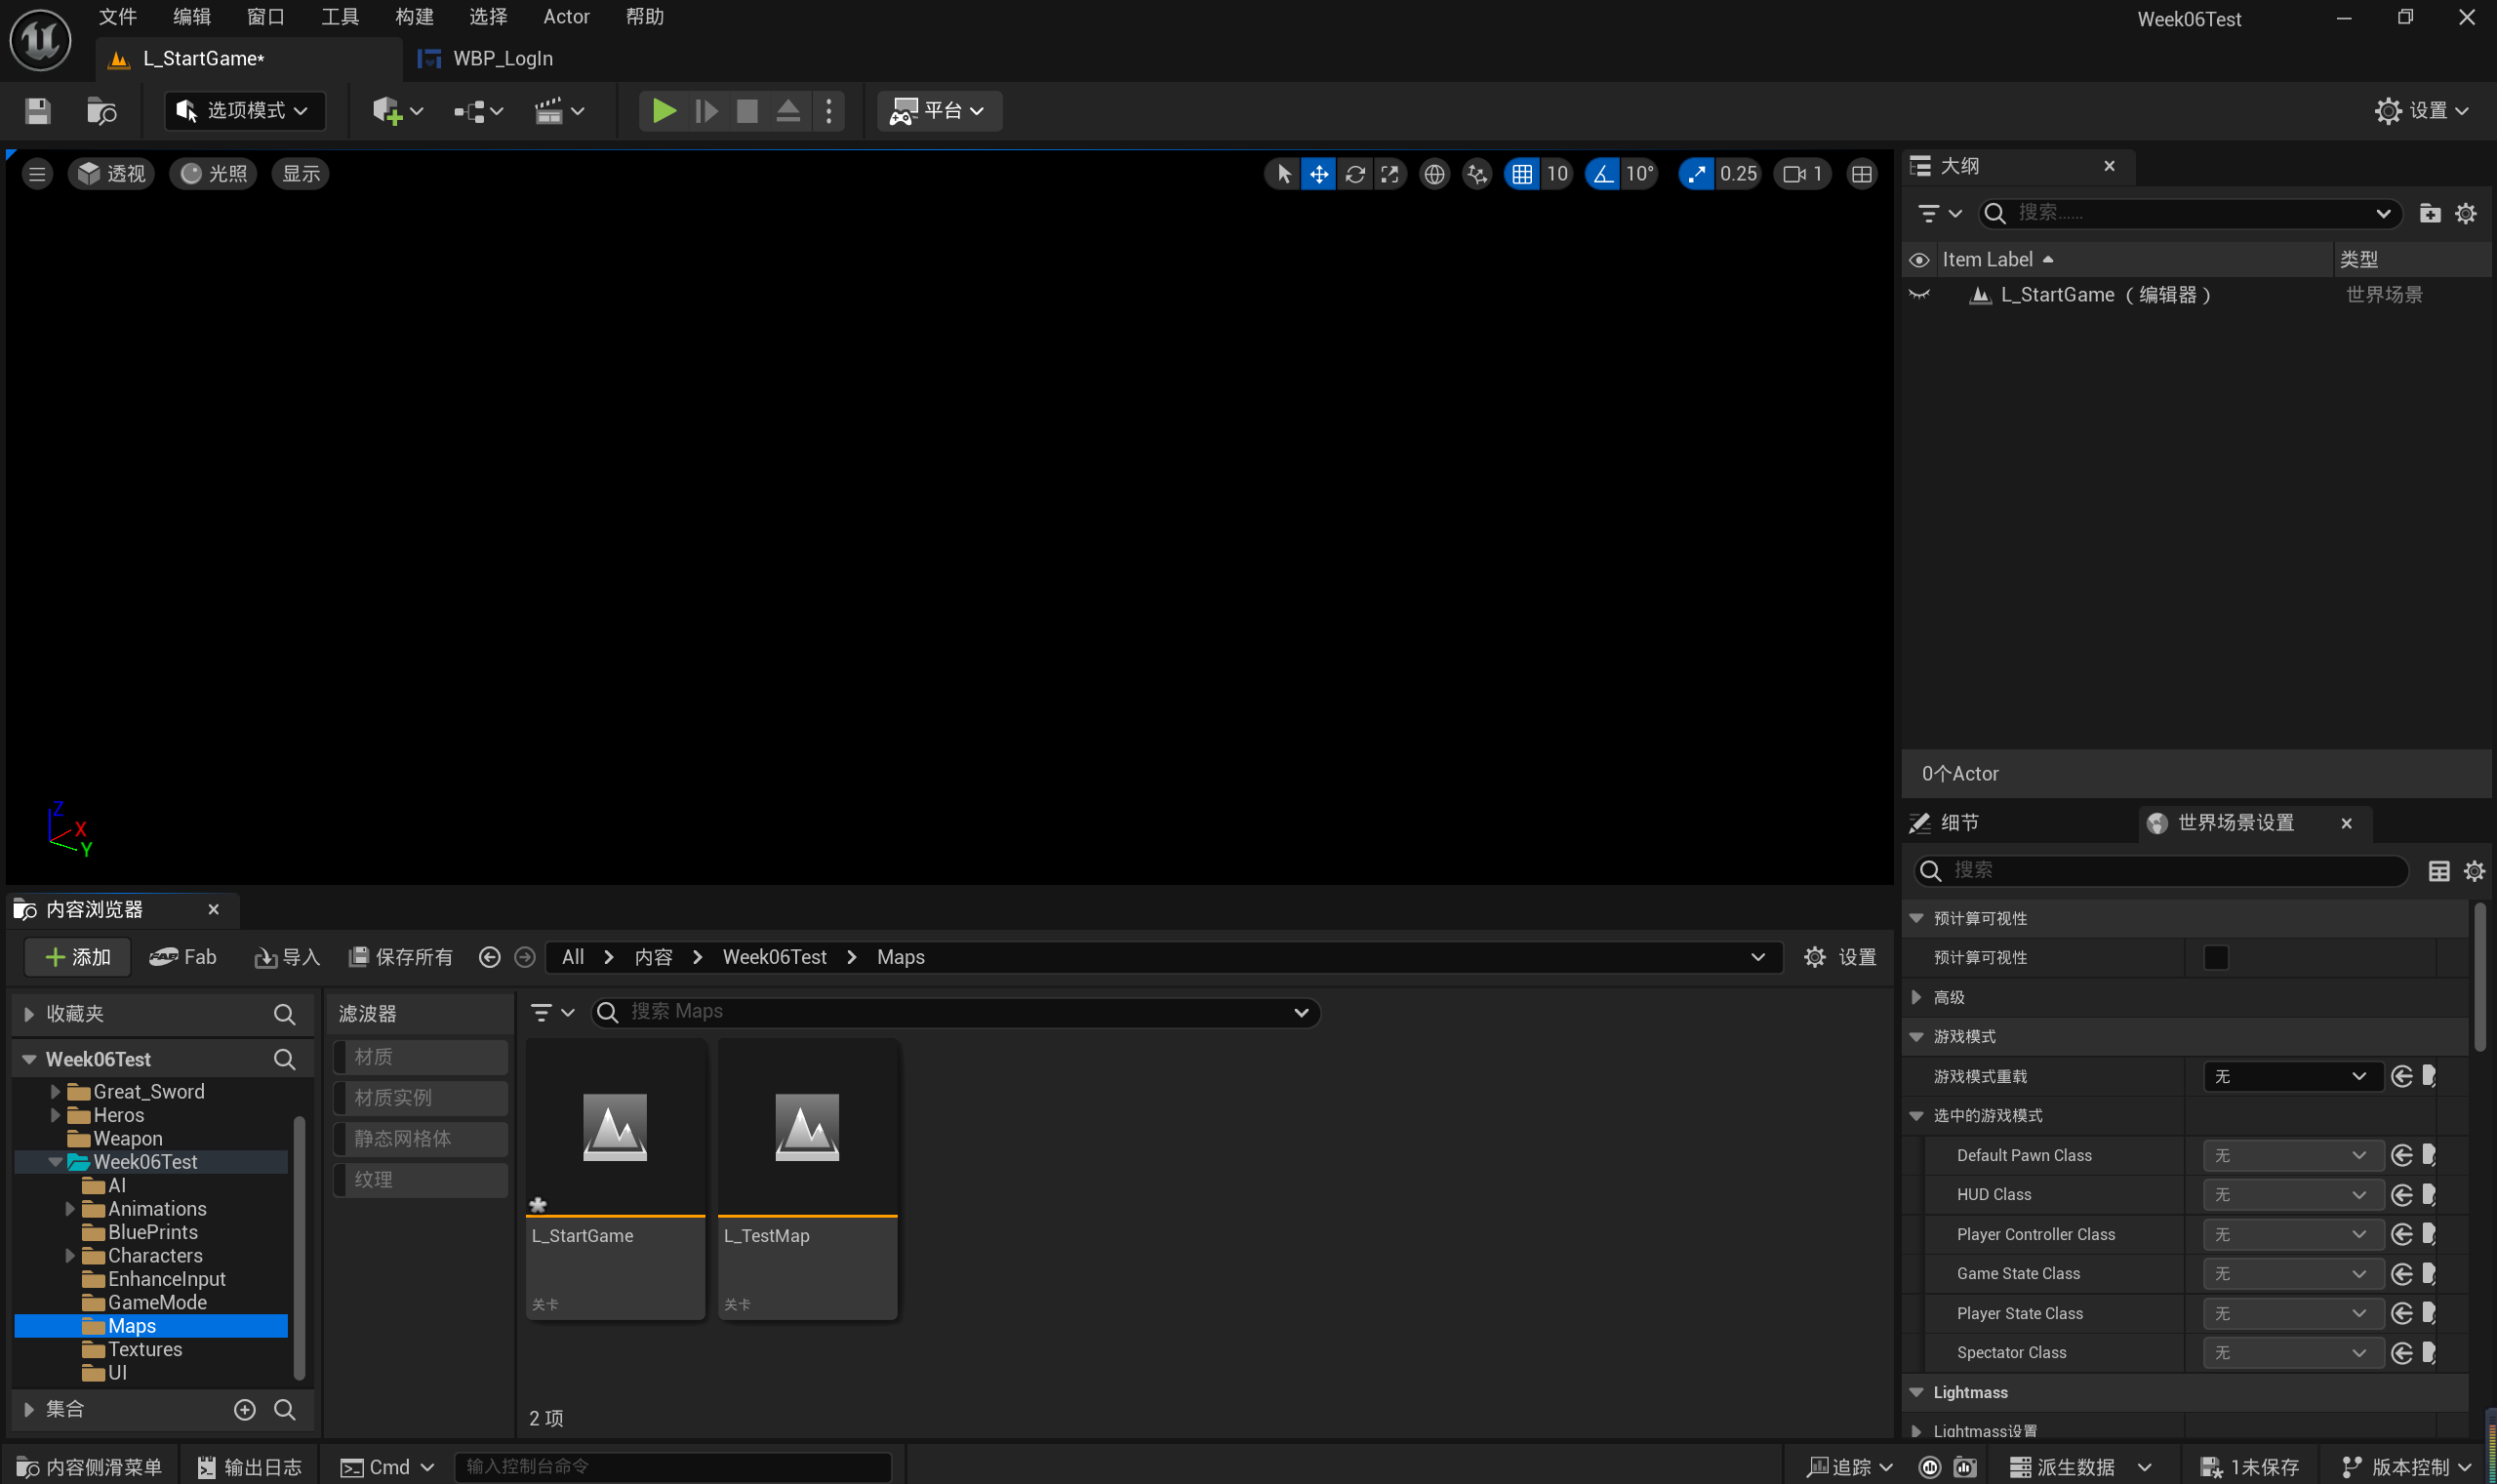Click the 保存所有 button
The image size is (2497, 1484).
point(400,957)
